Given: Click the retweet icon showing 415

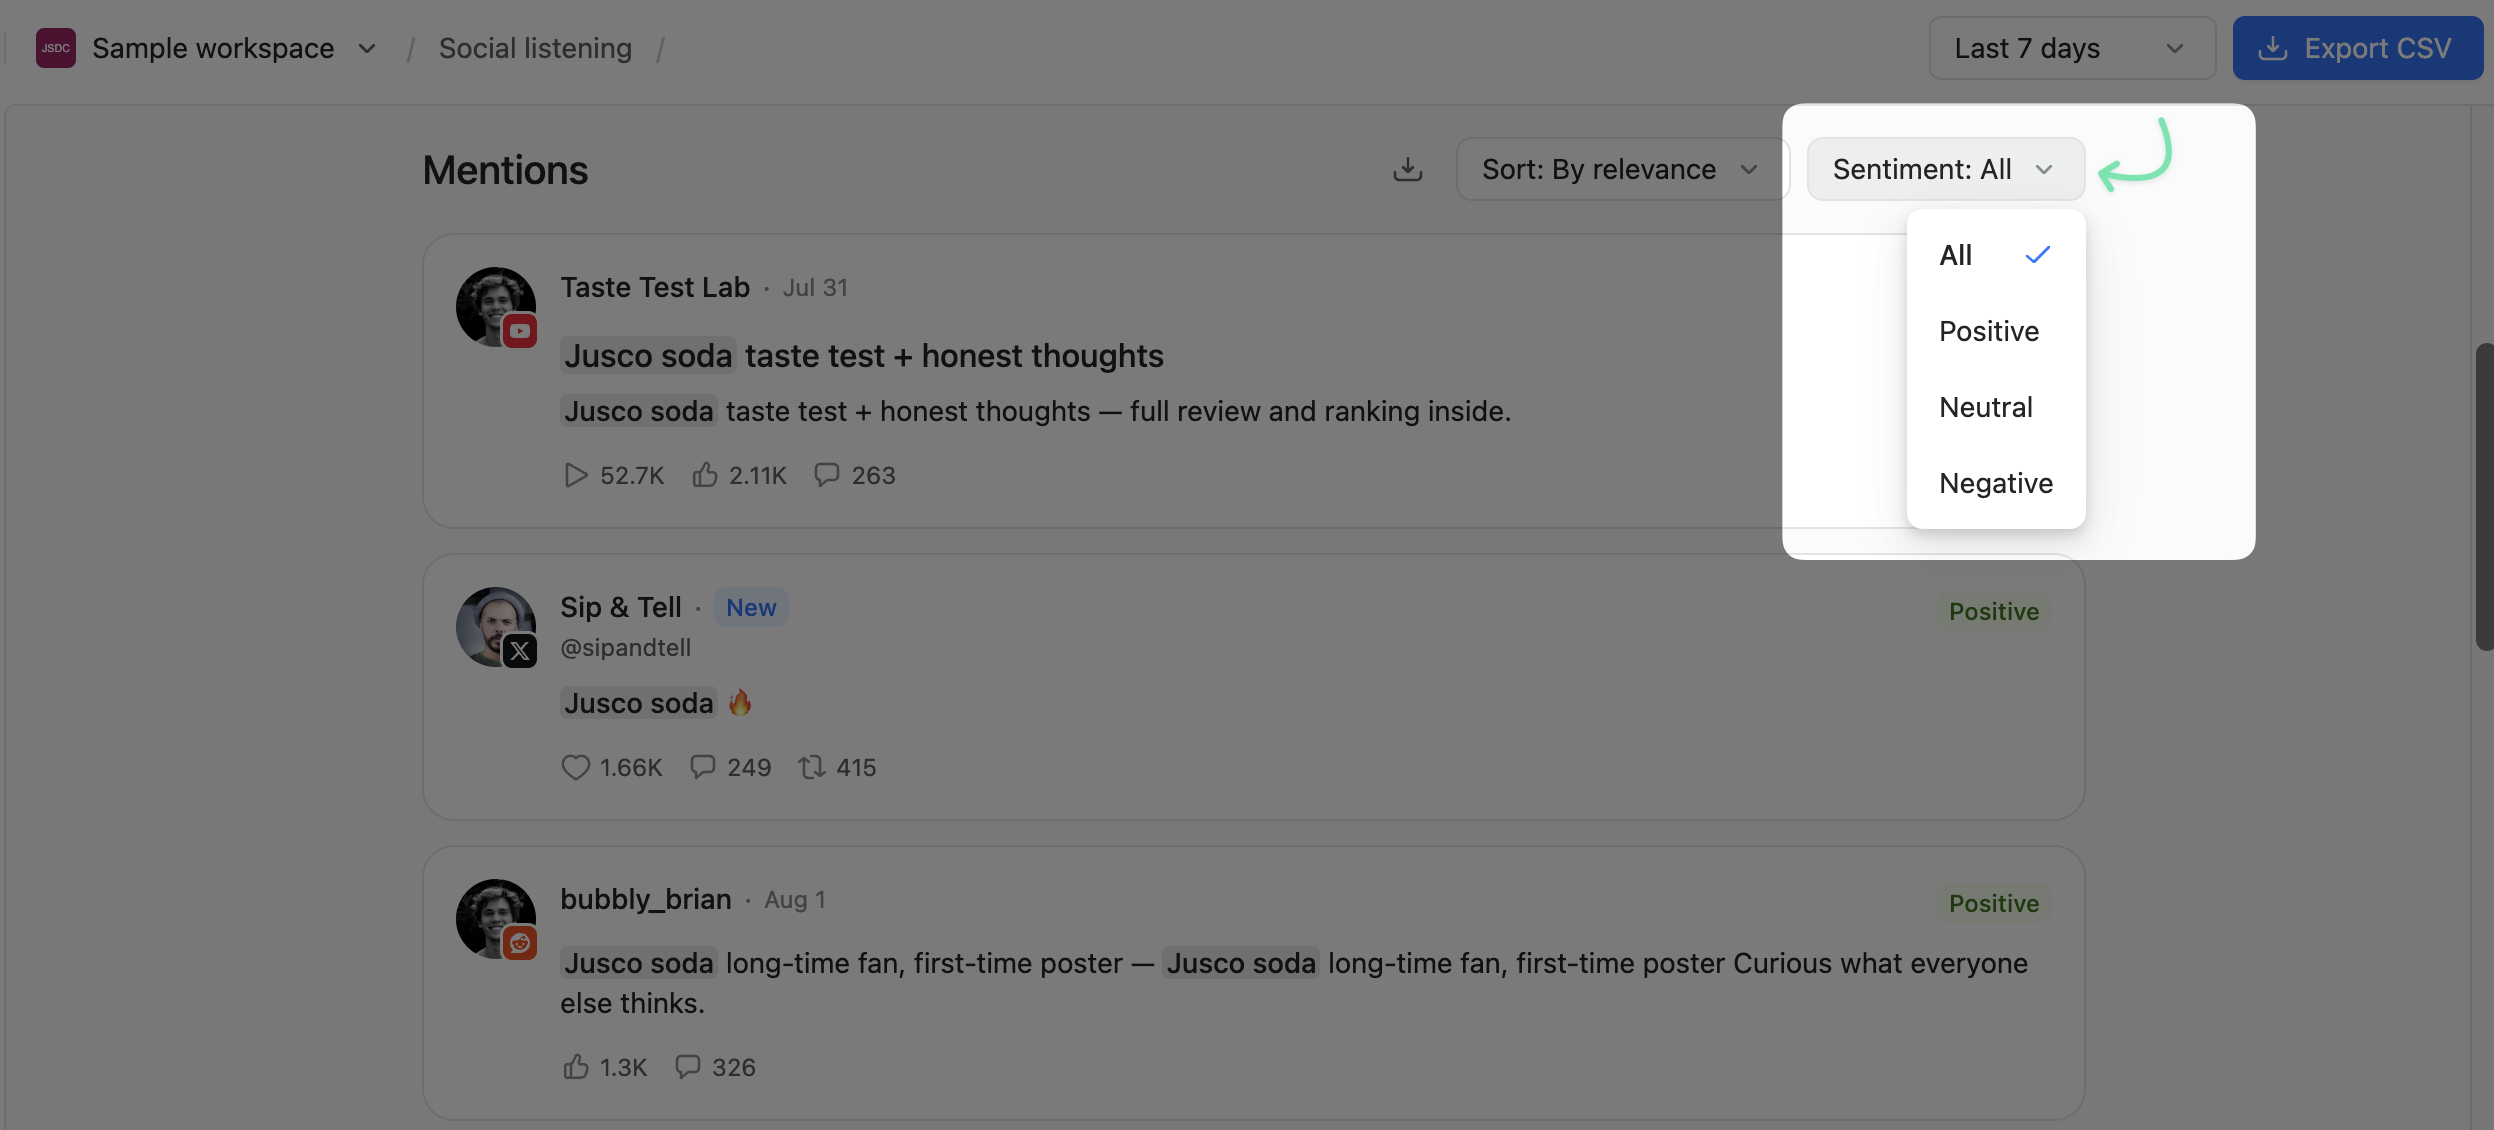Looking at the screenshot, I should (x=811, y=767).
